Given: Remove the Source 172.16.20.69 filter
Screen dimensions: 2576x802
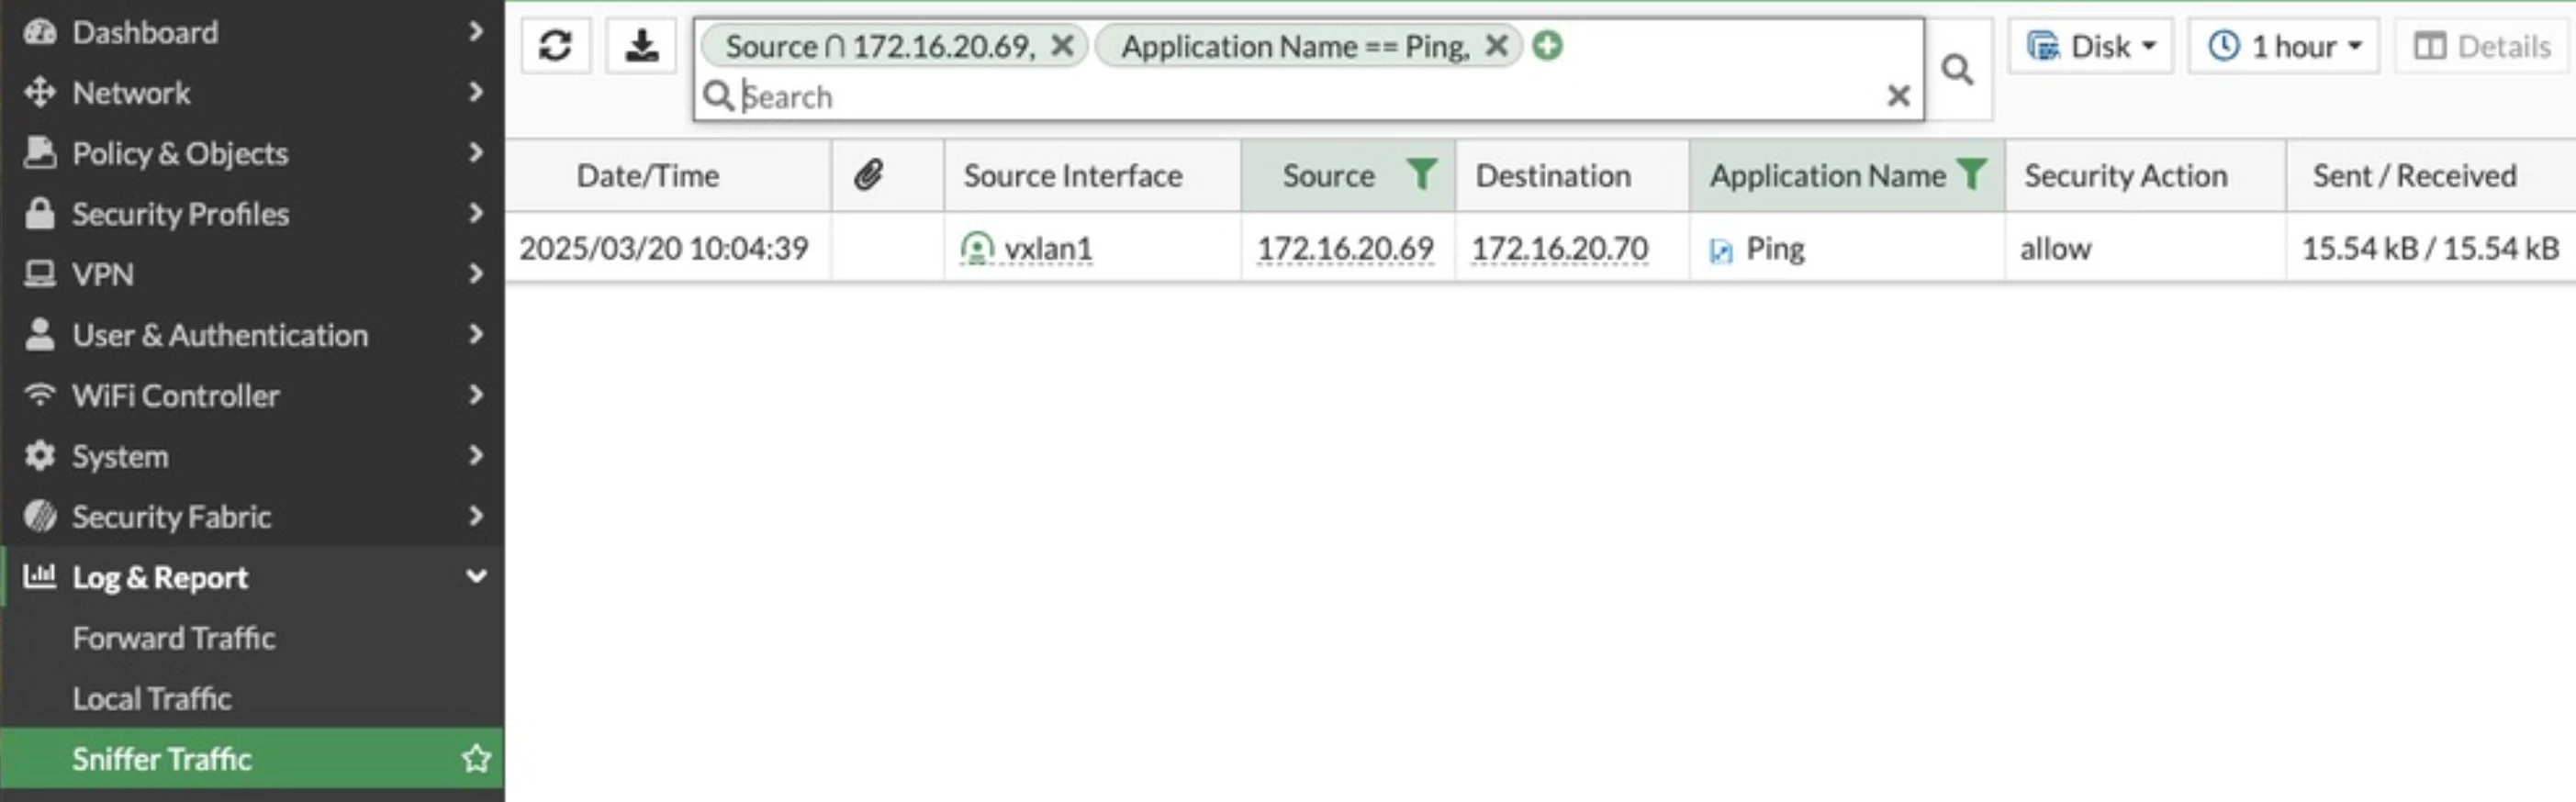Looking at the screenshot, I should tap(1062, 46).
